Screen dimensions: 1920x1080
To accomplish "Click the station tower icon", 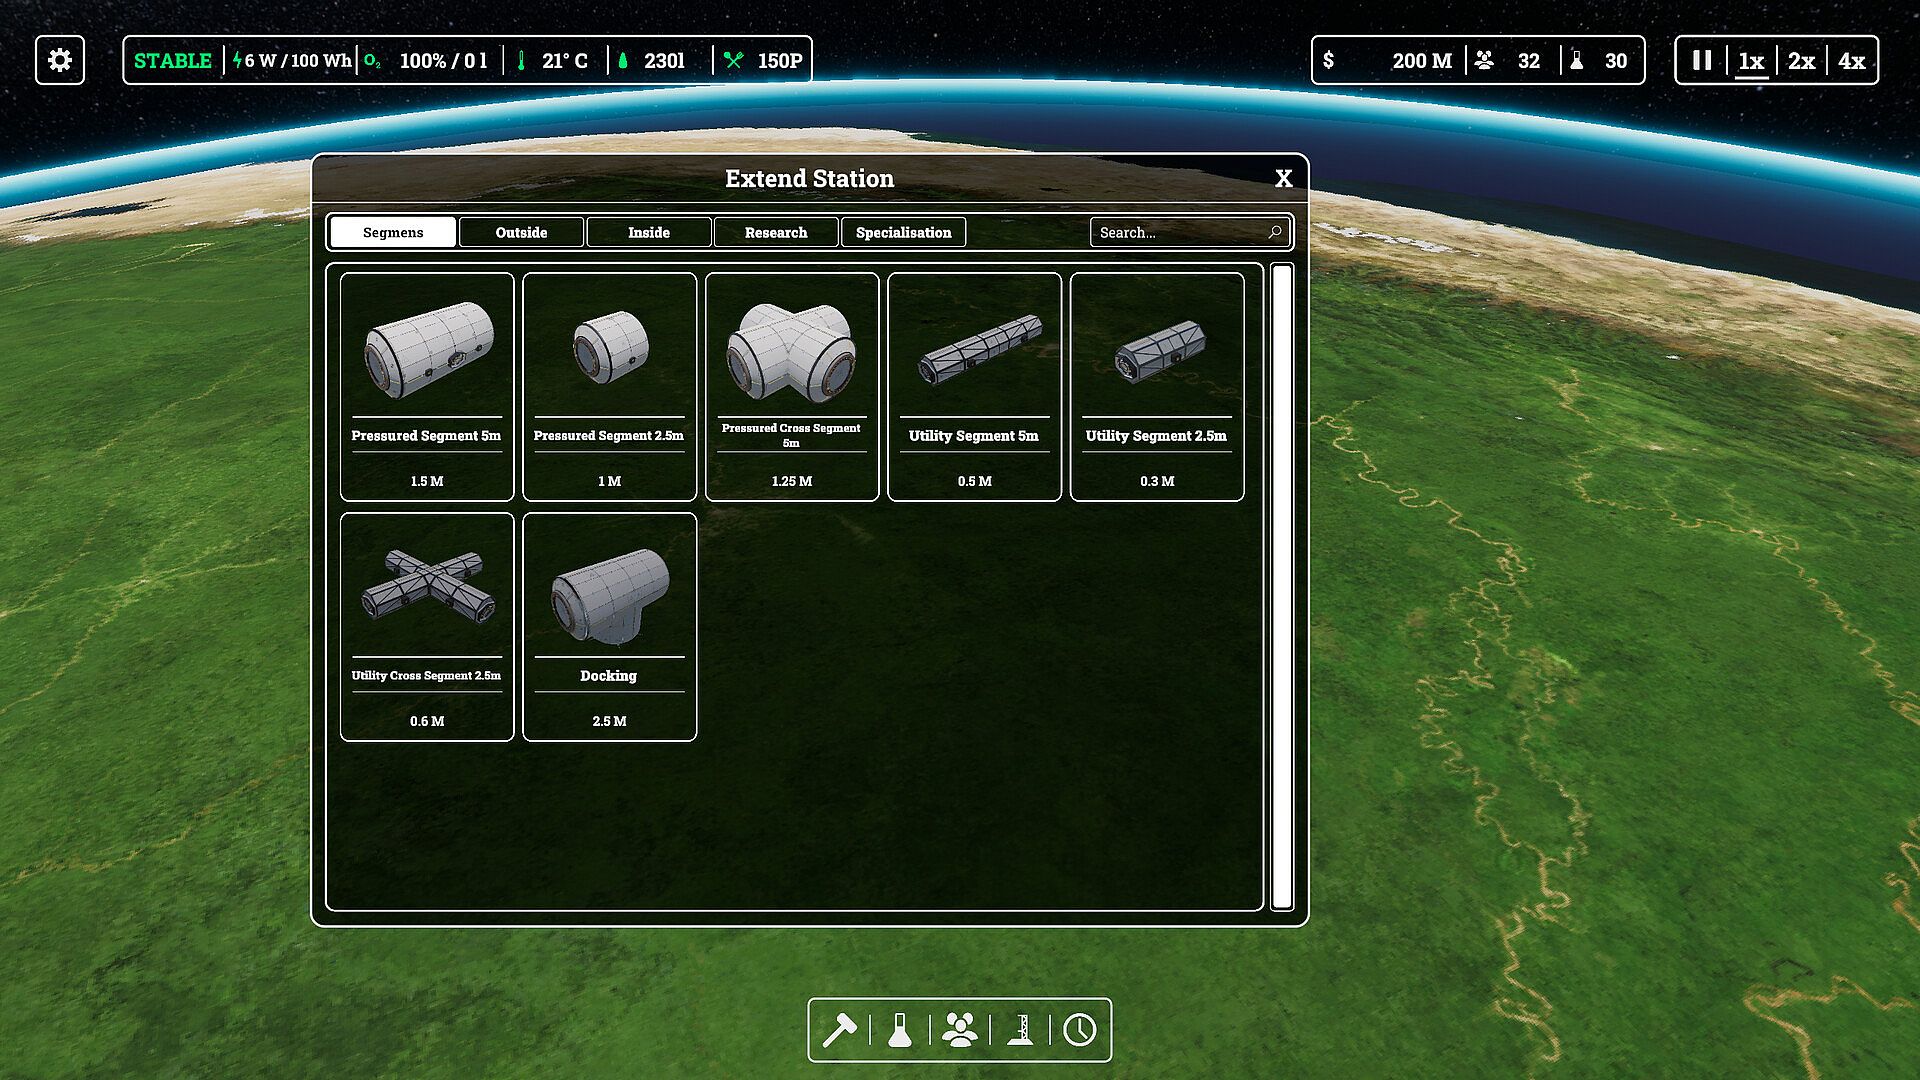I will [1020, 1030].
